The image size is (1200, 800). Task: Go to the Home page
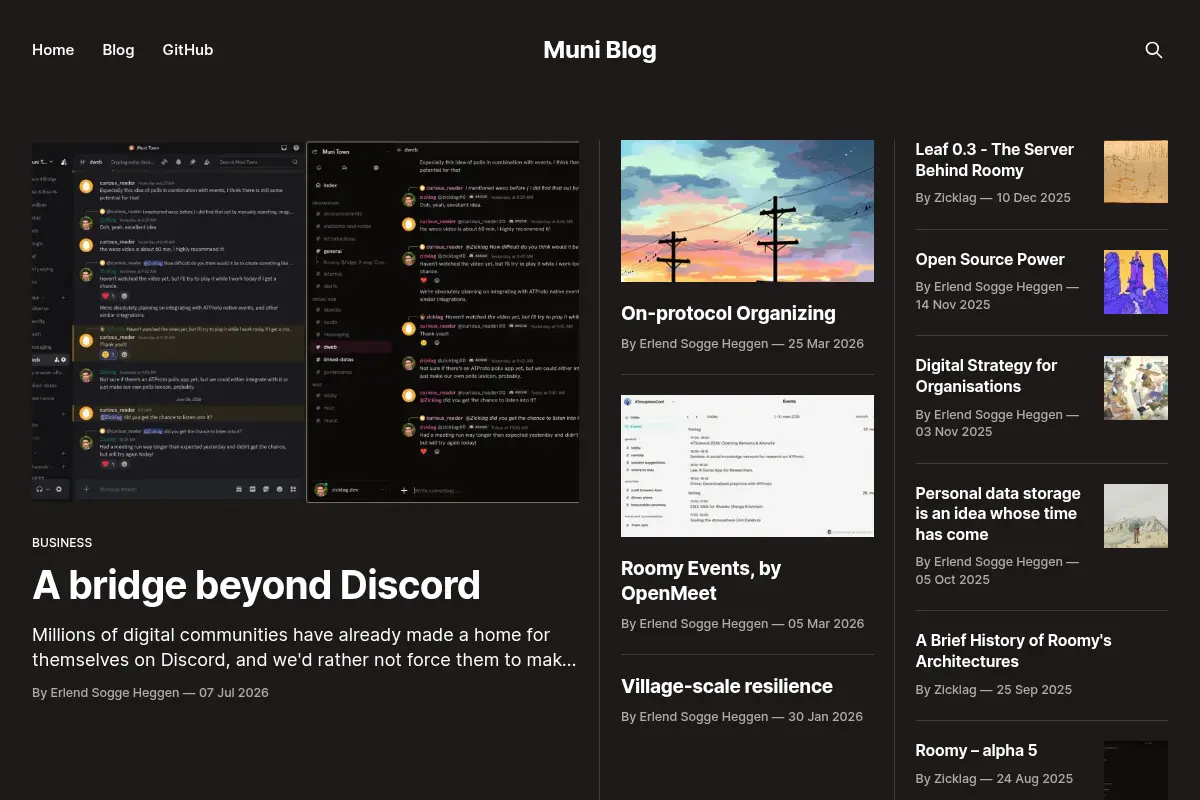pyautogui.click(x=53, y=50)
